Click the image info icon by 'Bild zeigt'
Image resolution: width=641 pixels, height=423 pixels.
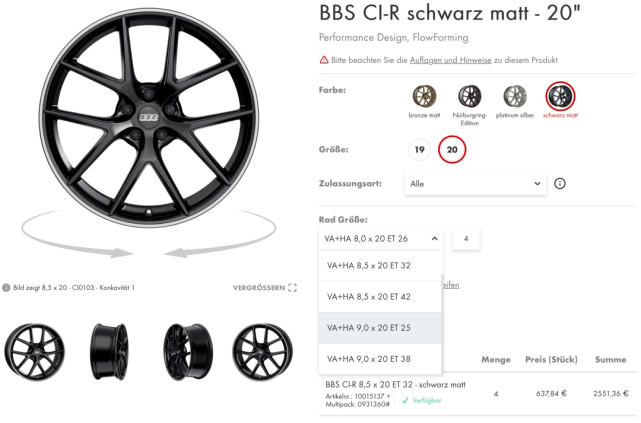[6, 288]
